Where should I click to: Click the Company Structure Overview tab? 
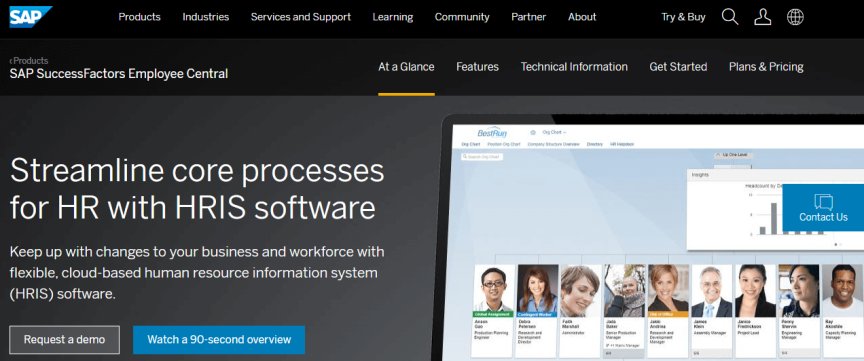pyautogui.click(x=553, y=144)
